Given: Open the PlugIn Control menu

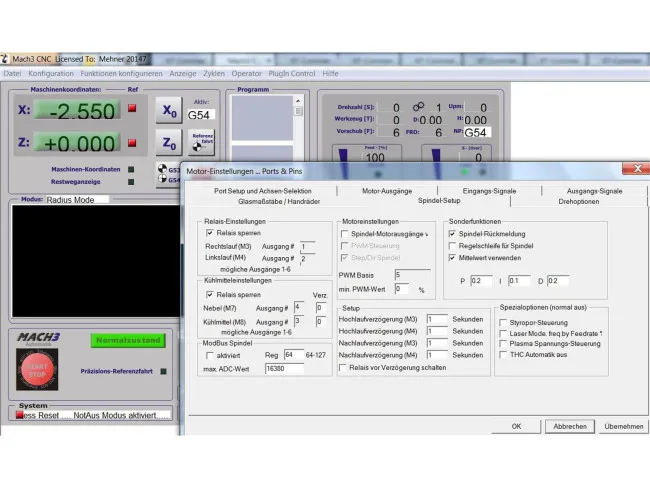Looking at the screenshot, I should [x=292, y=73].
